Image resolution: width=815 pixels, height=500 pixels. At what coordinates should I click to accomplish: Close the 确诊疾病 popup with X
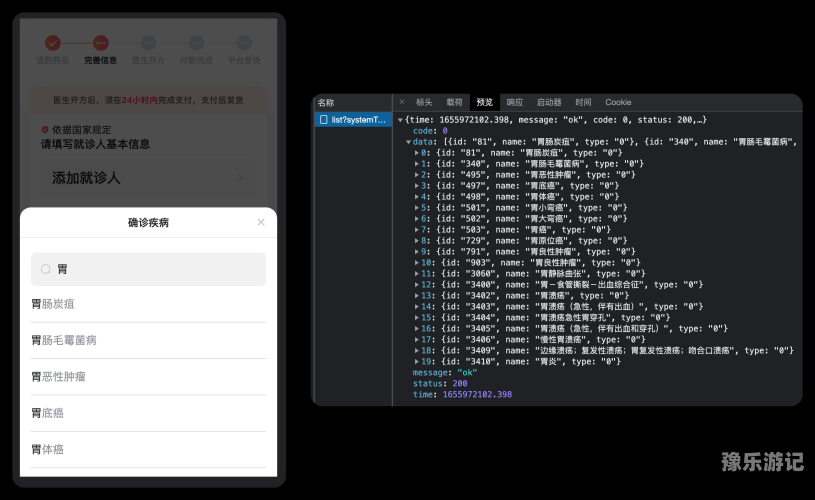[261, 222]
